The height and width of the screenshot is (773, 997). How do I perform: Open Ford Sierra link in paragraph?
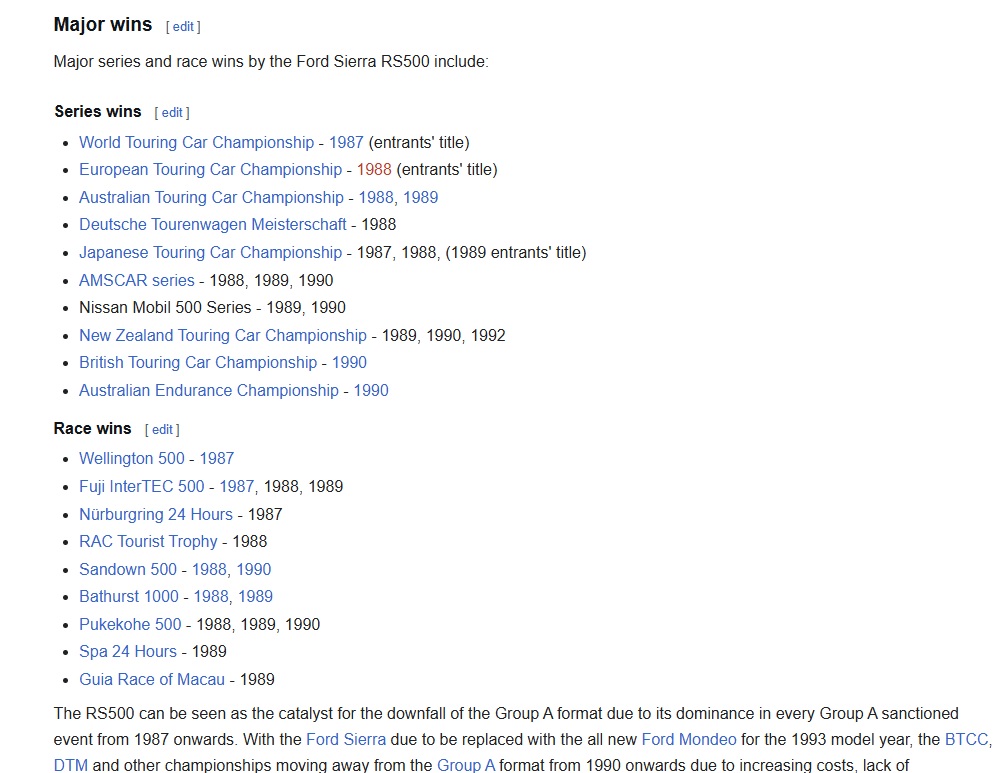[346, 740]
